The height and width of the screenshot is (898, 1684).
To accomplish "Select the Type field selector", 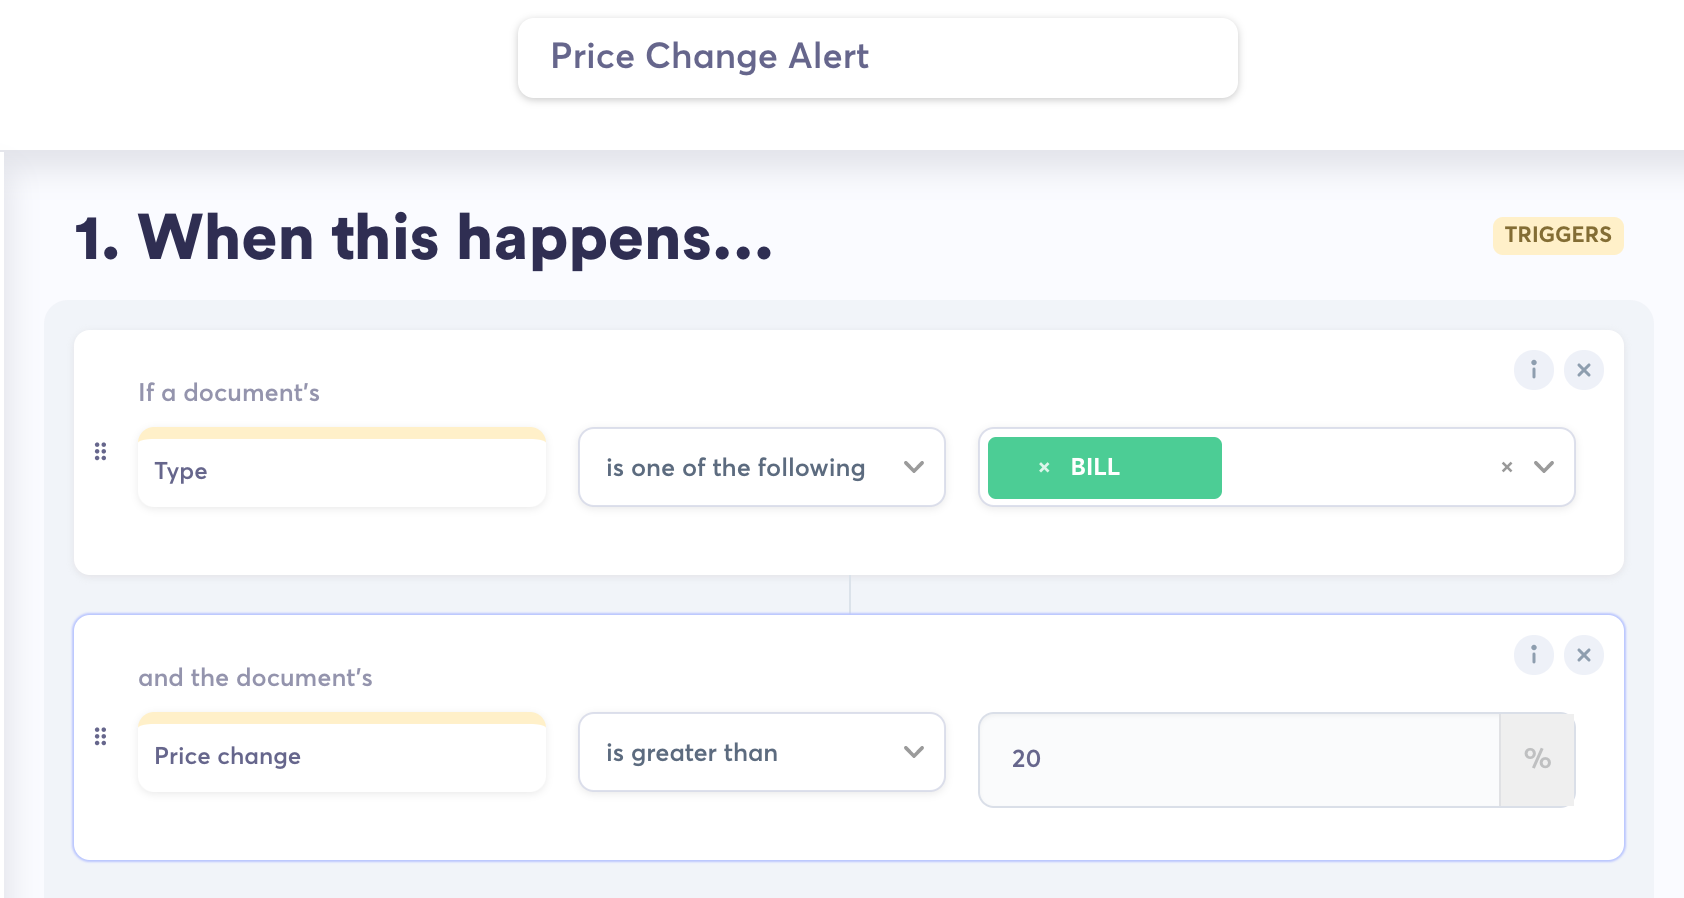I will pyautogui.click(x=341, y=471).
